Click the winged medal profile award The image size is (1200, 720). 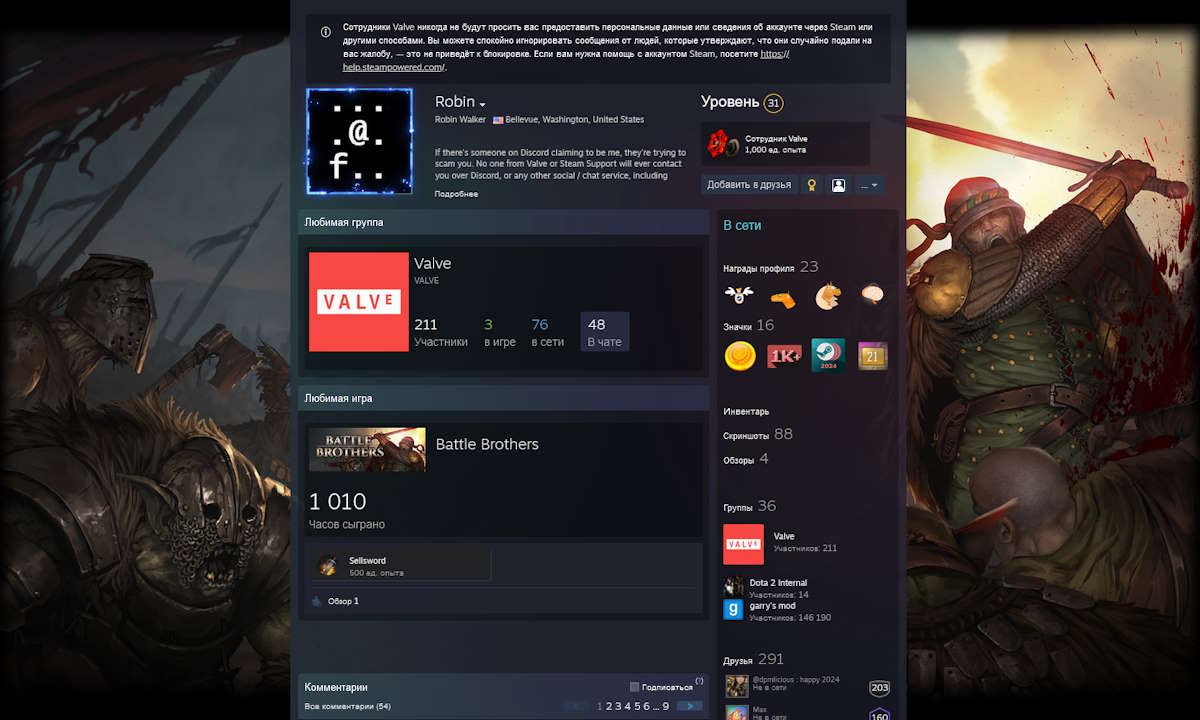point(739,296)
